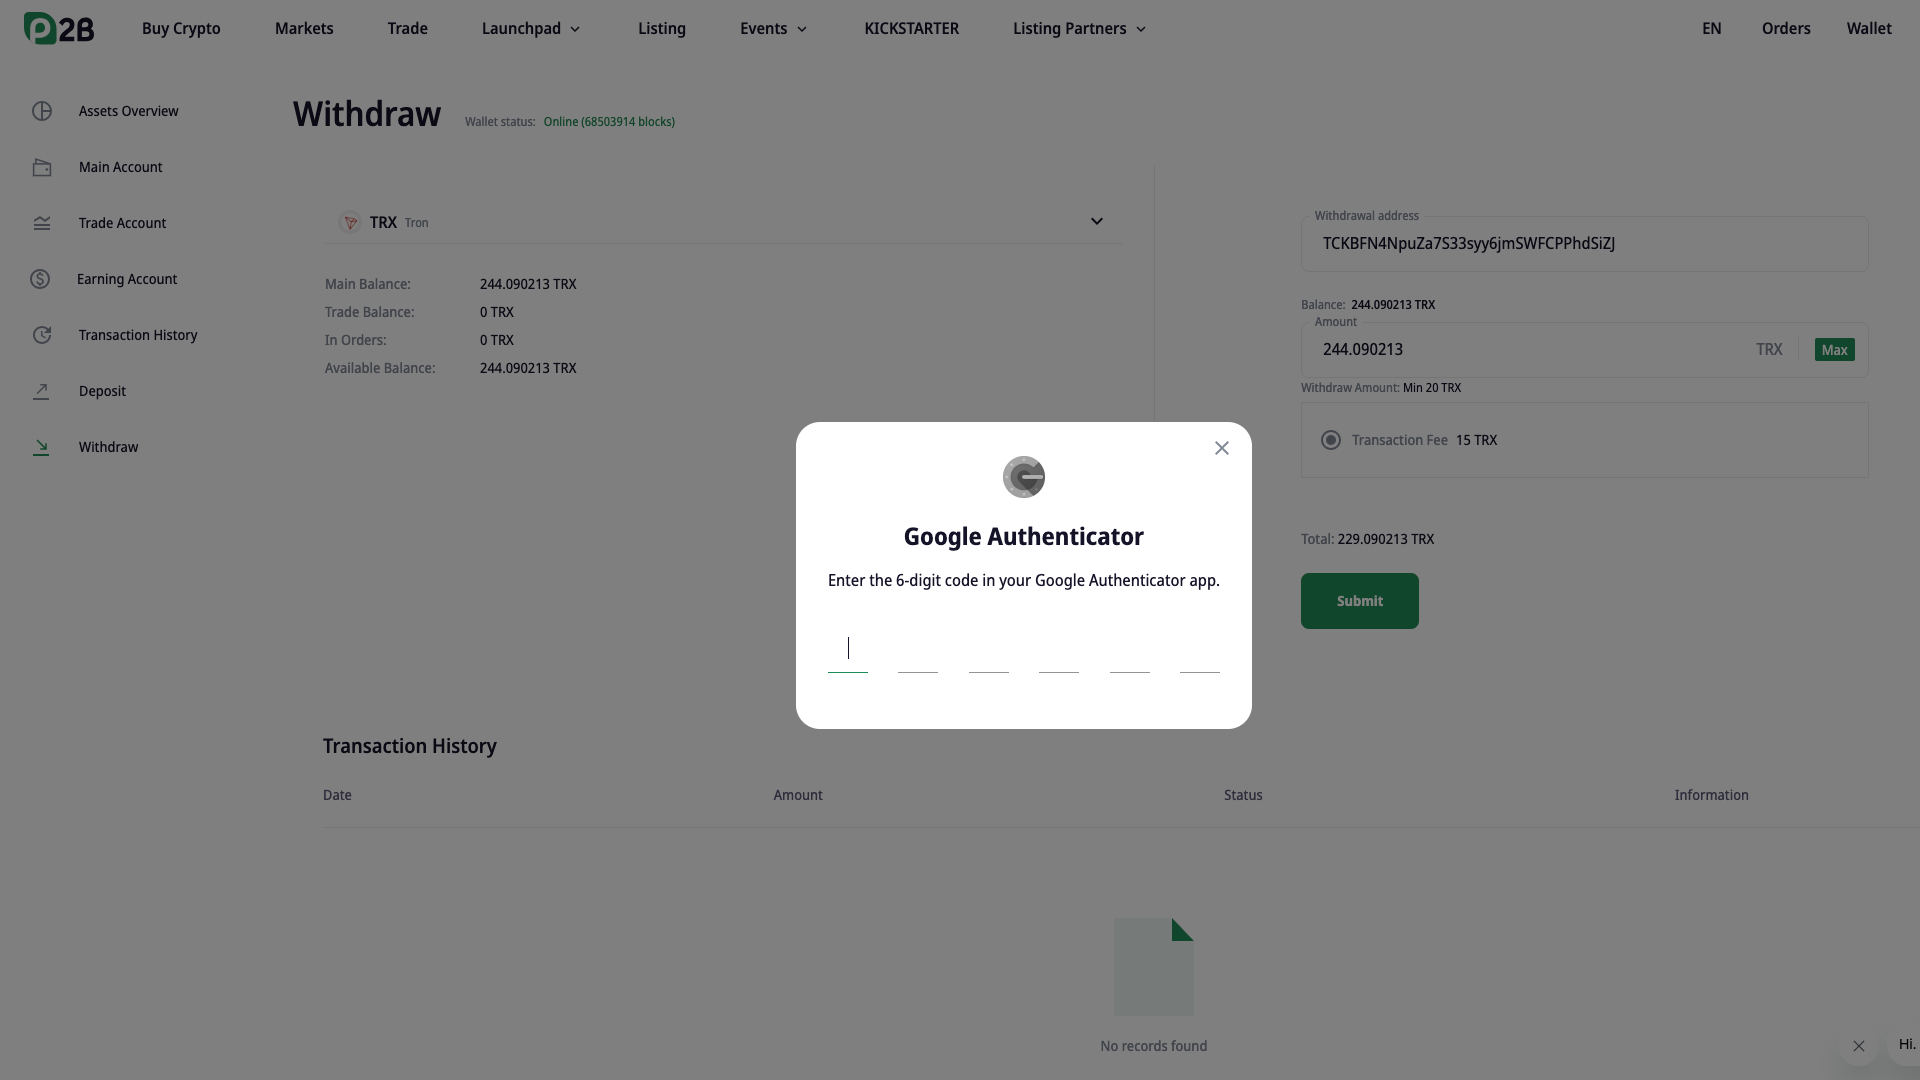Go to Markets page

pyautogui.click(x=304, y=28)
